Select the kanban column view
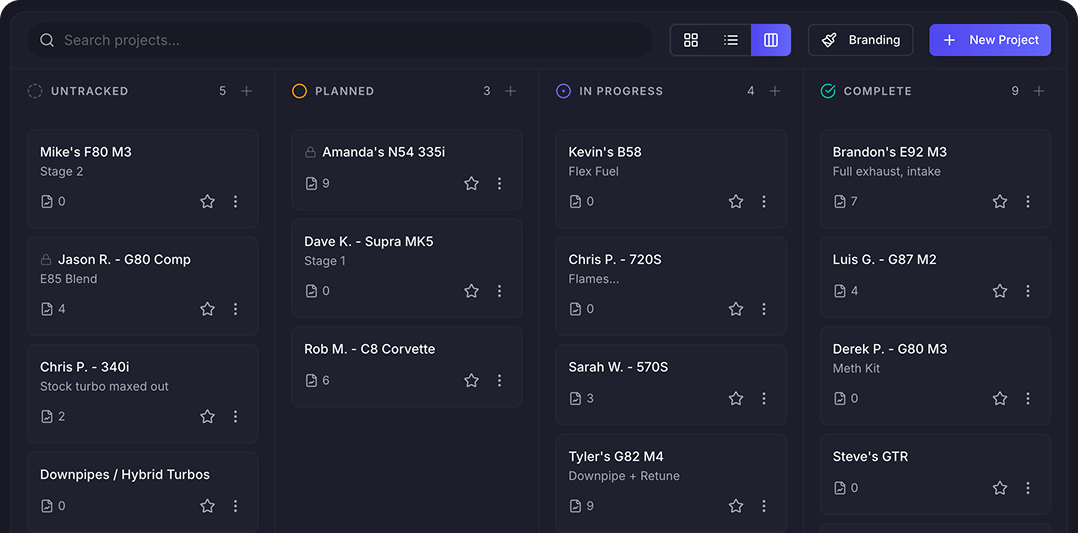 (771, 40)
